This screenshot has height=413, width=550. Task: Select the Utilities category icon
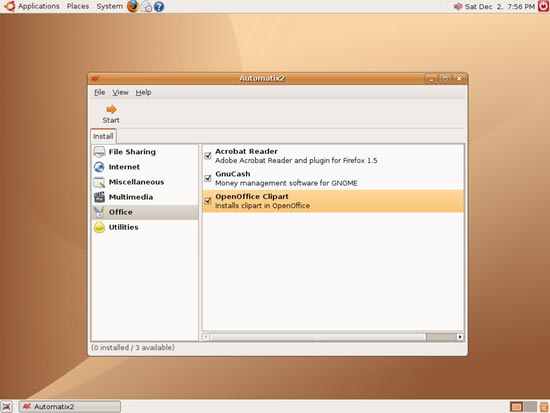[x=99, y=227]
